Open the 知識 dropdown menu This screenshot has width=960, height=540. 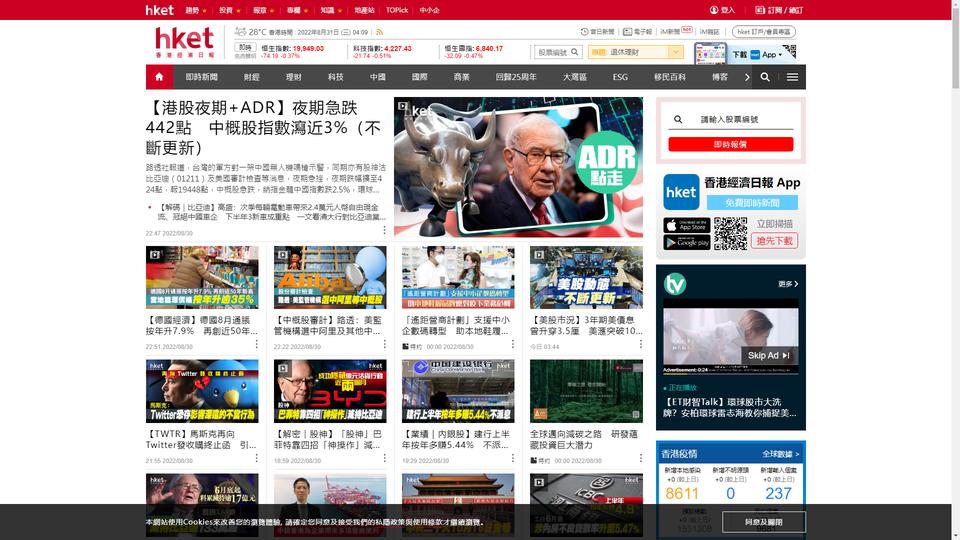[331, 10]
